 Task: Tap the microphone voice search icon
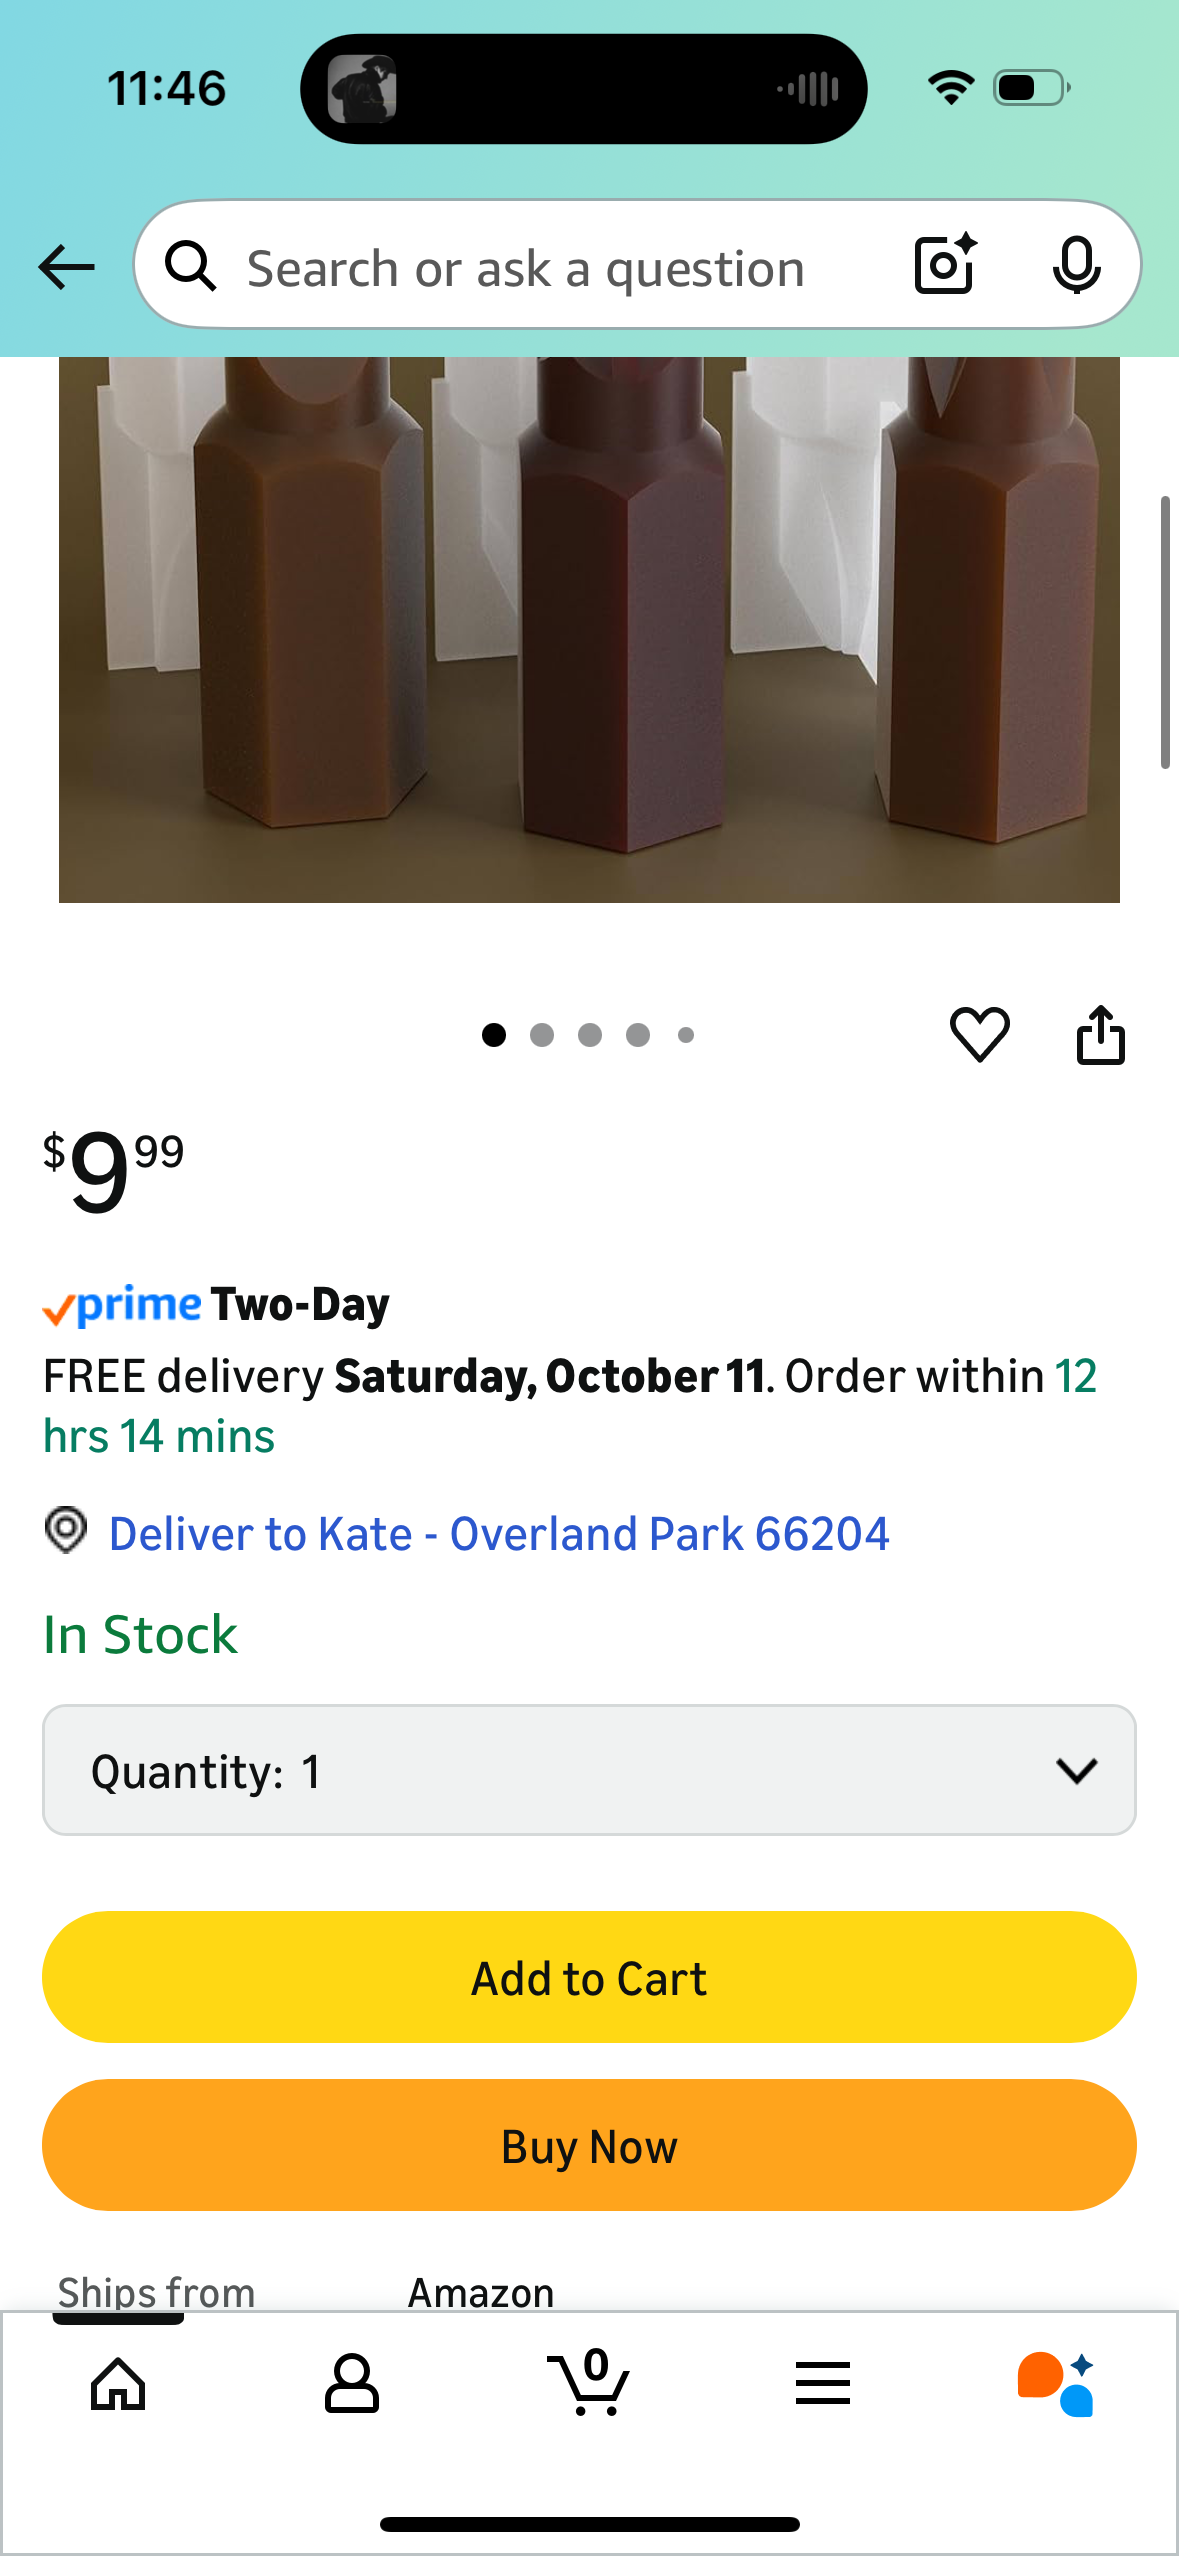[1076, 265]
